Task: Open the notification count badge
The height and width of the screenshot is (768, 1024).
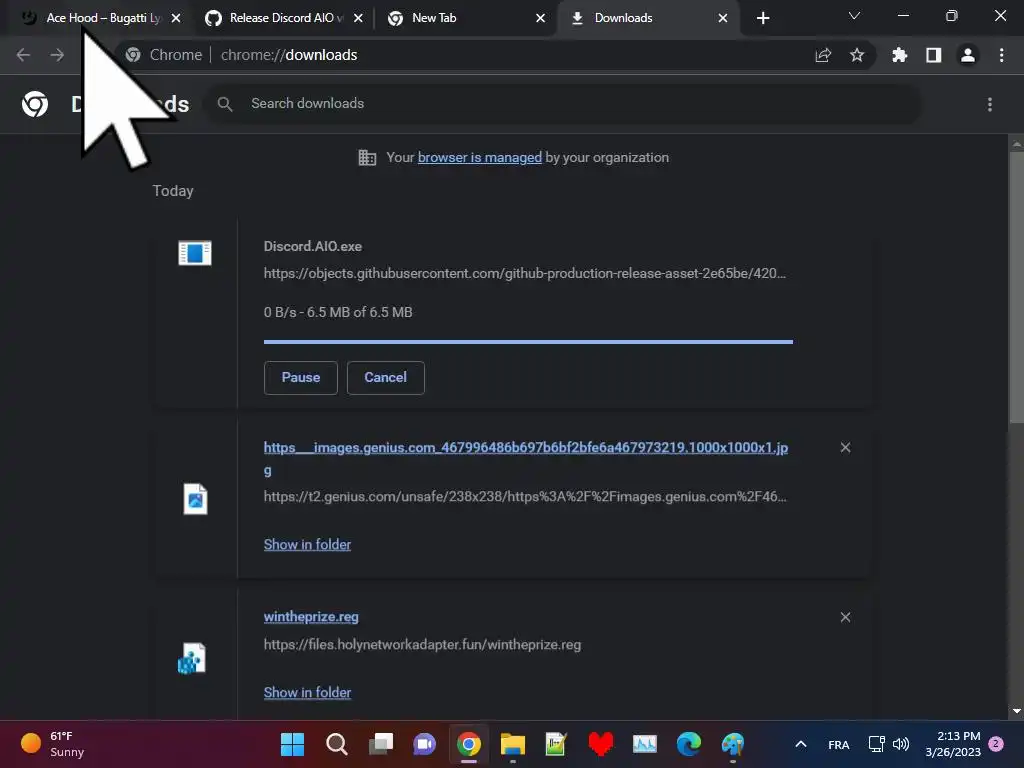Action: (996, 743)
